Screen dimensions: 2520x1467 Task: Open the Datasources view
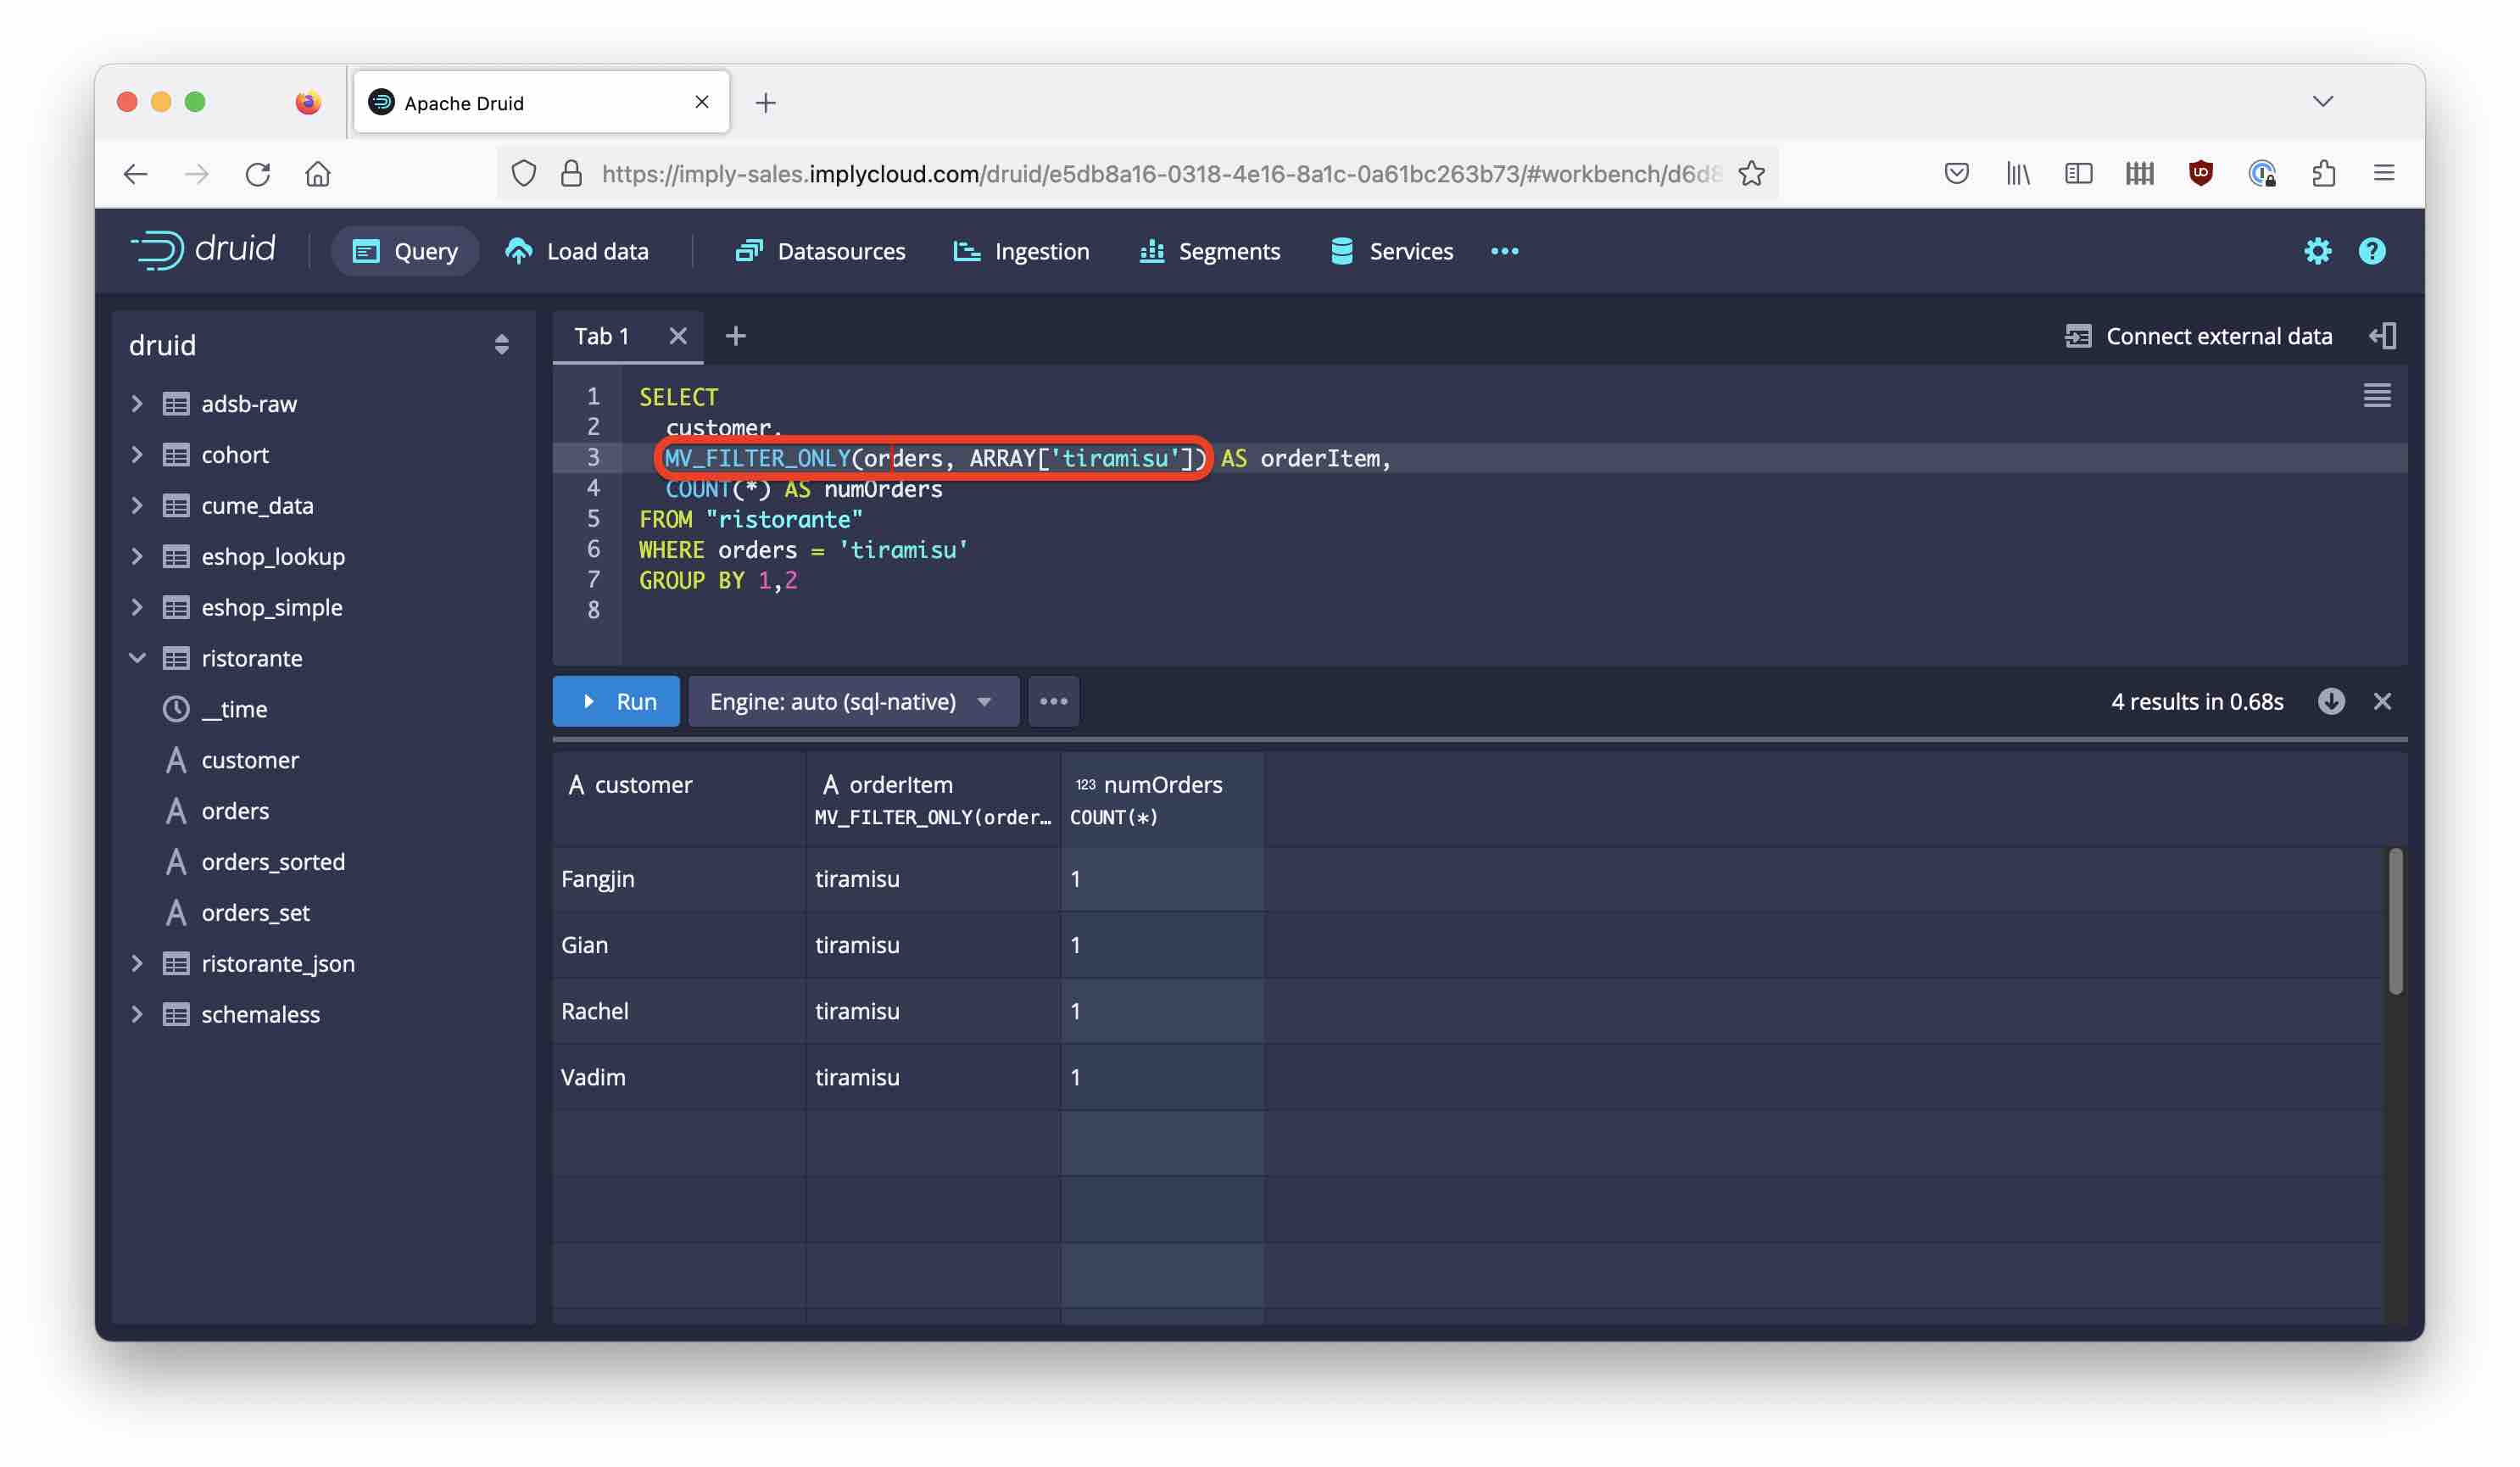point(820,251)
